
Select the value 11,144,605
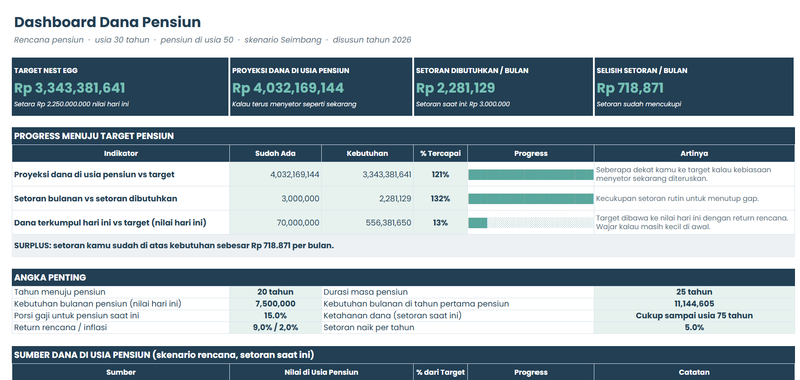pyautogui.click(x=694, y=303)
